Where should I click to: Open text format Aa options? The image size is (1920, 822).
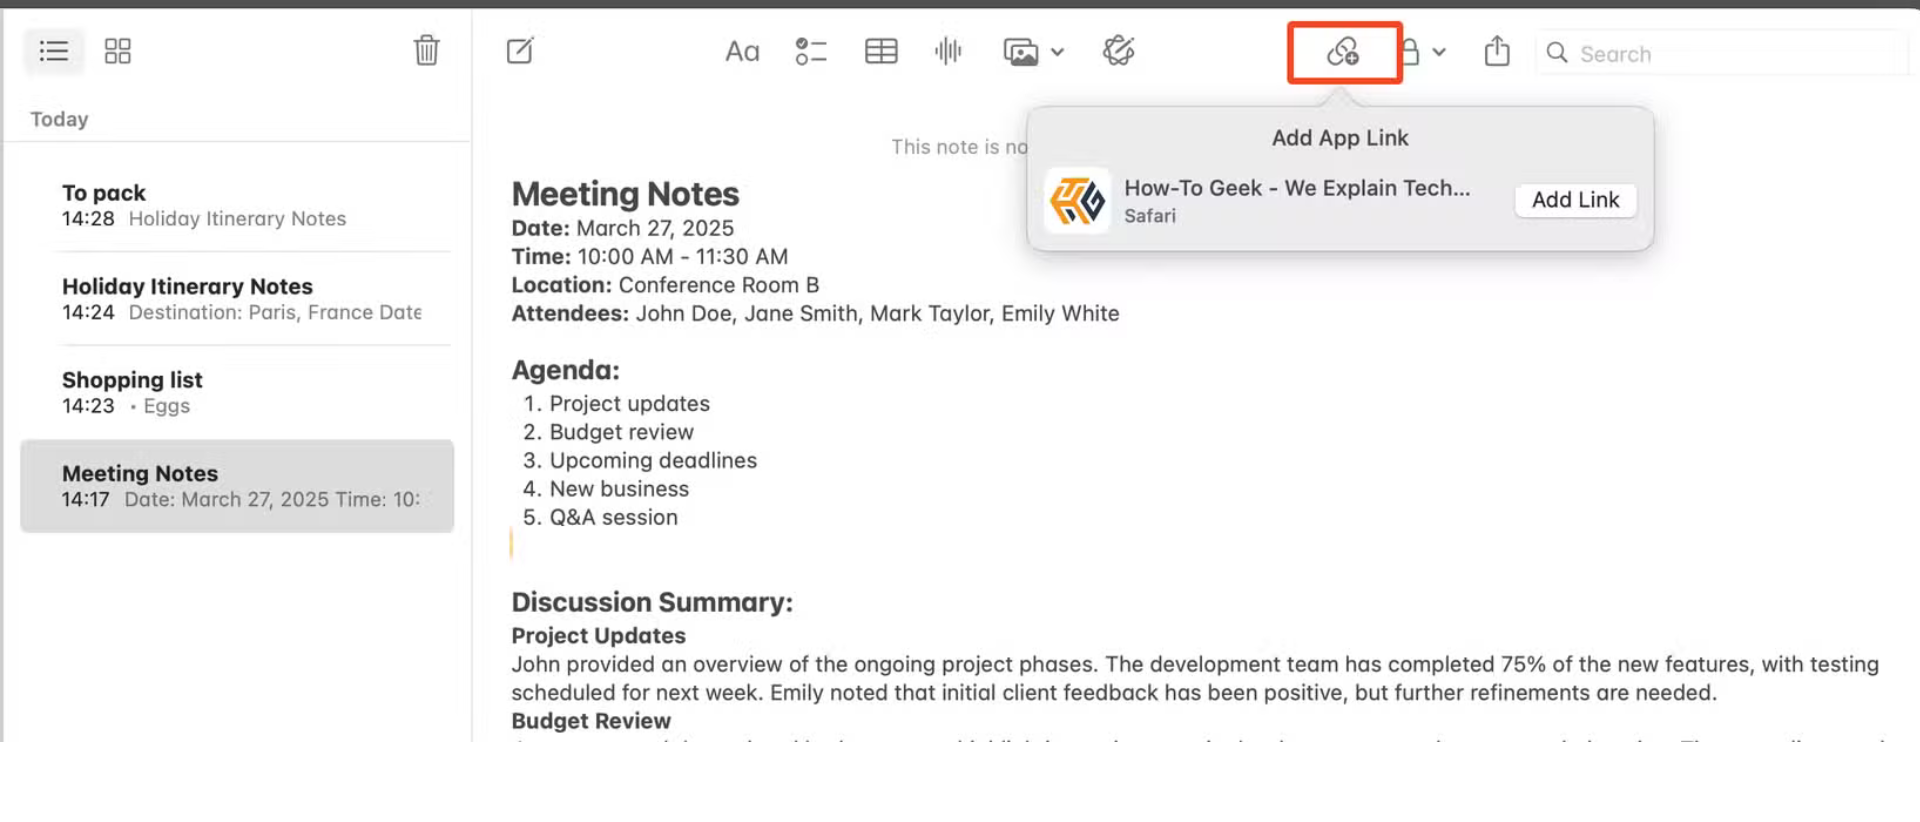tap(742, 51)
